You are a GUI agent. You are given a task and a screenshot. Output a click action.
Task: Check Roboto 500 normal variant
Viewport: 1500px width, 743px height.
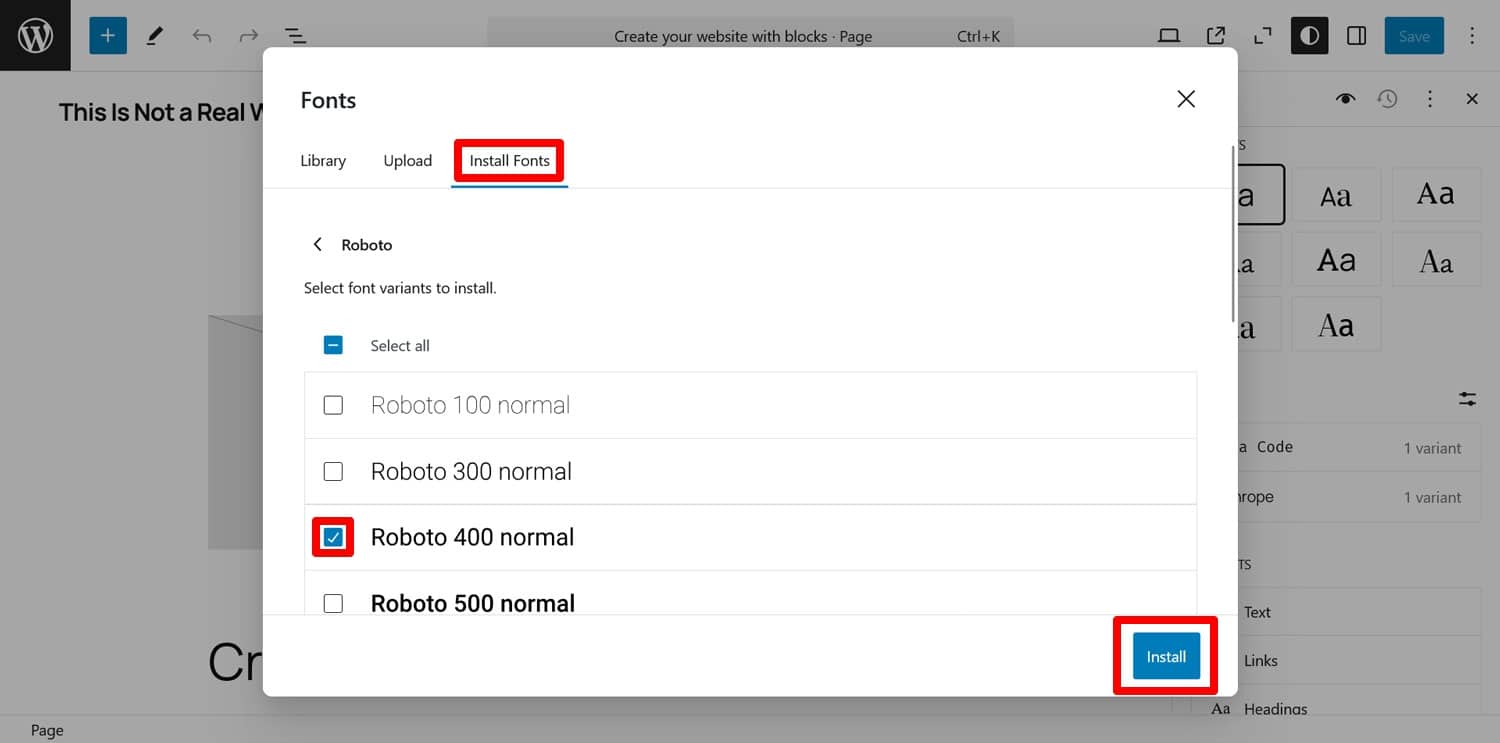click(333, 603)
